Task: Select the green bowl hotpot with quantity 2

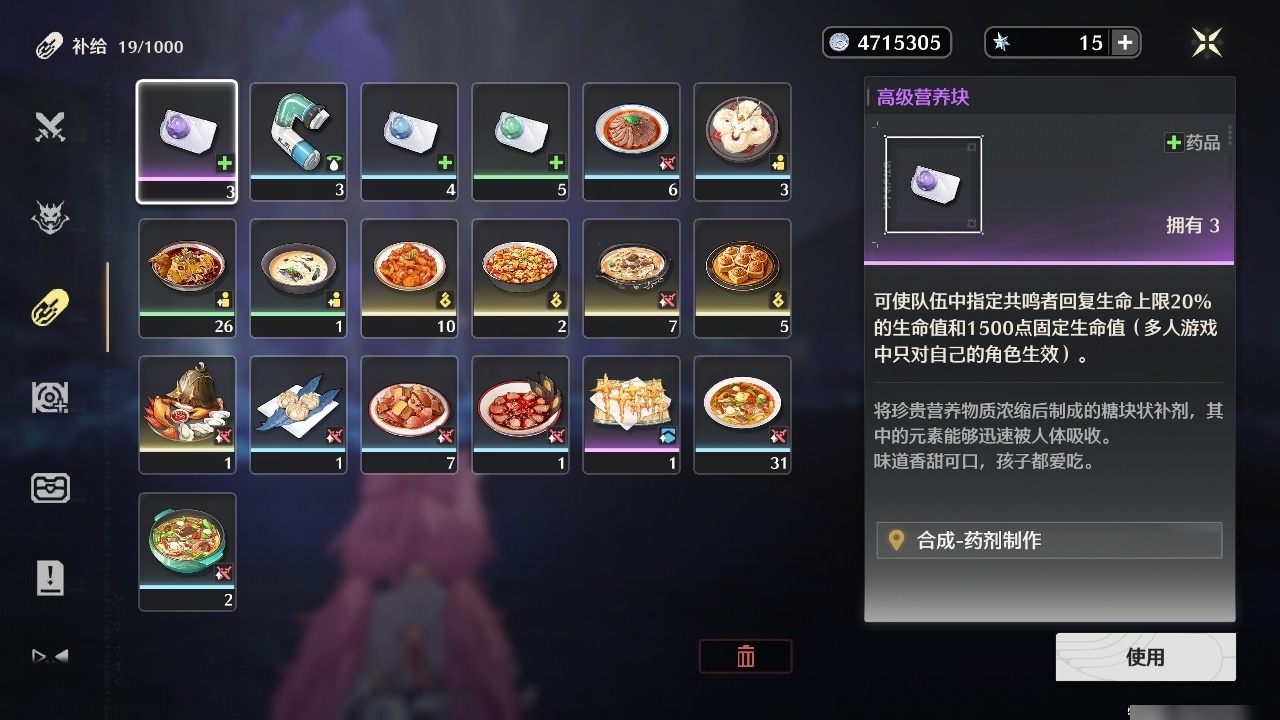Action: (x=187, y=551)
